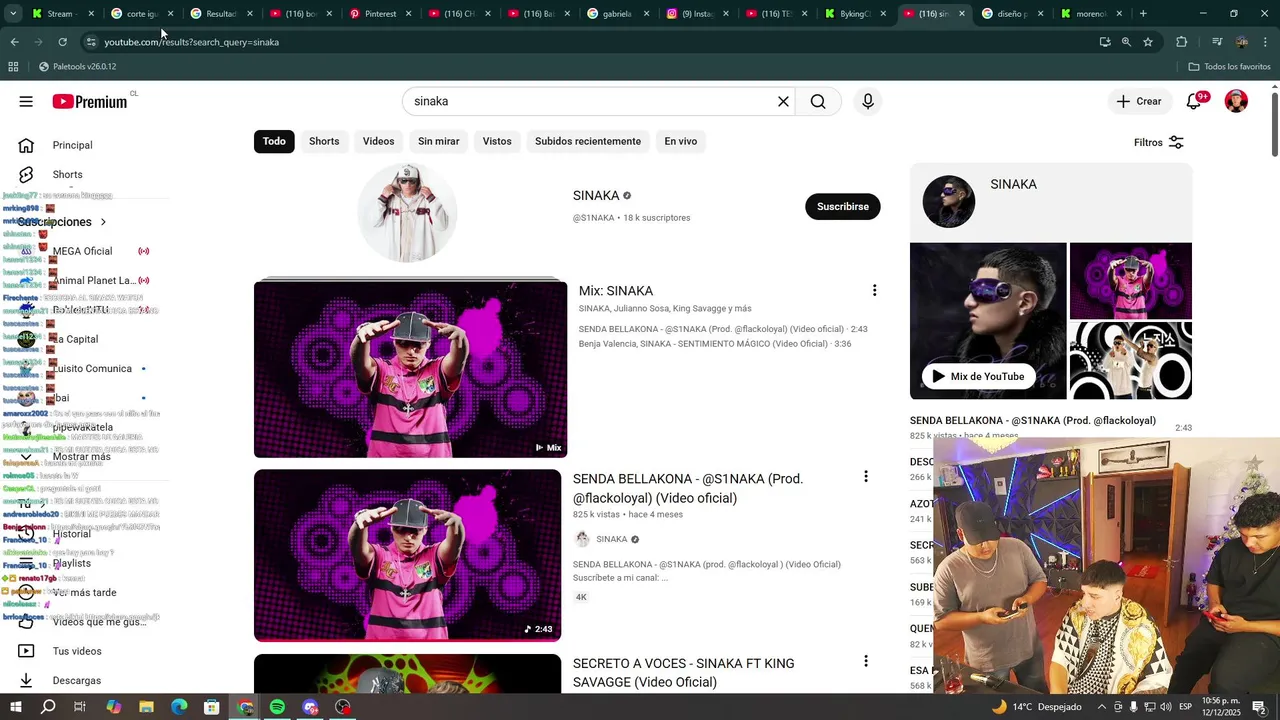Go to YouTube Premium home via logo
This screenshot has height=720, width=1280.
[90, 101]
